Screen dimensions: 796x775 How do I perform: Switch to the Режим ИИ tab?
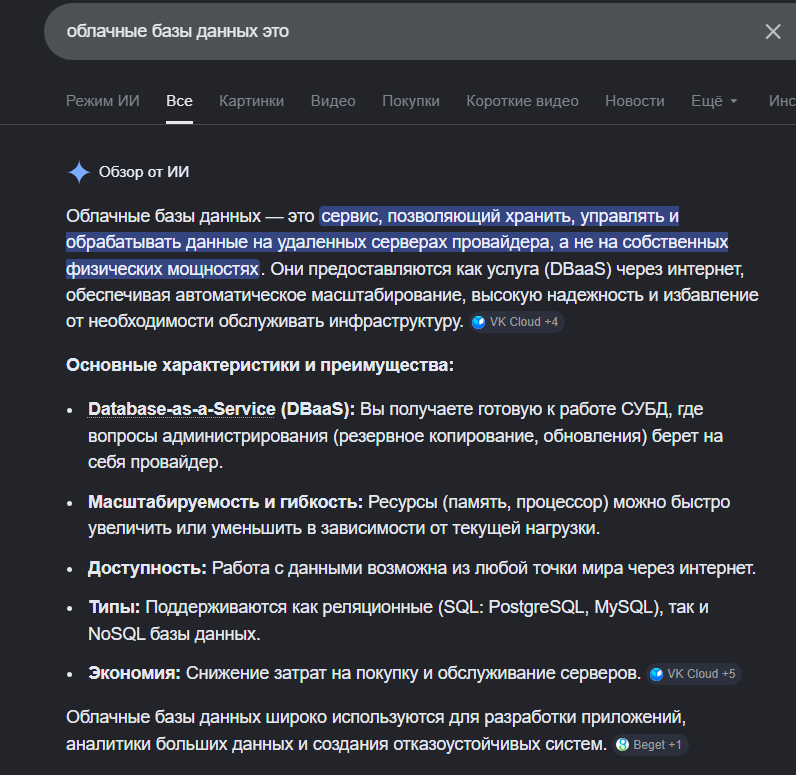tap(103, 101)
